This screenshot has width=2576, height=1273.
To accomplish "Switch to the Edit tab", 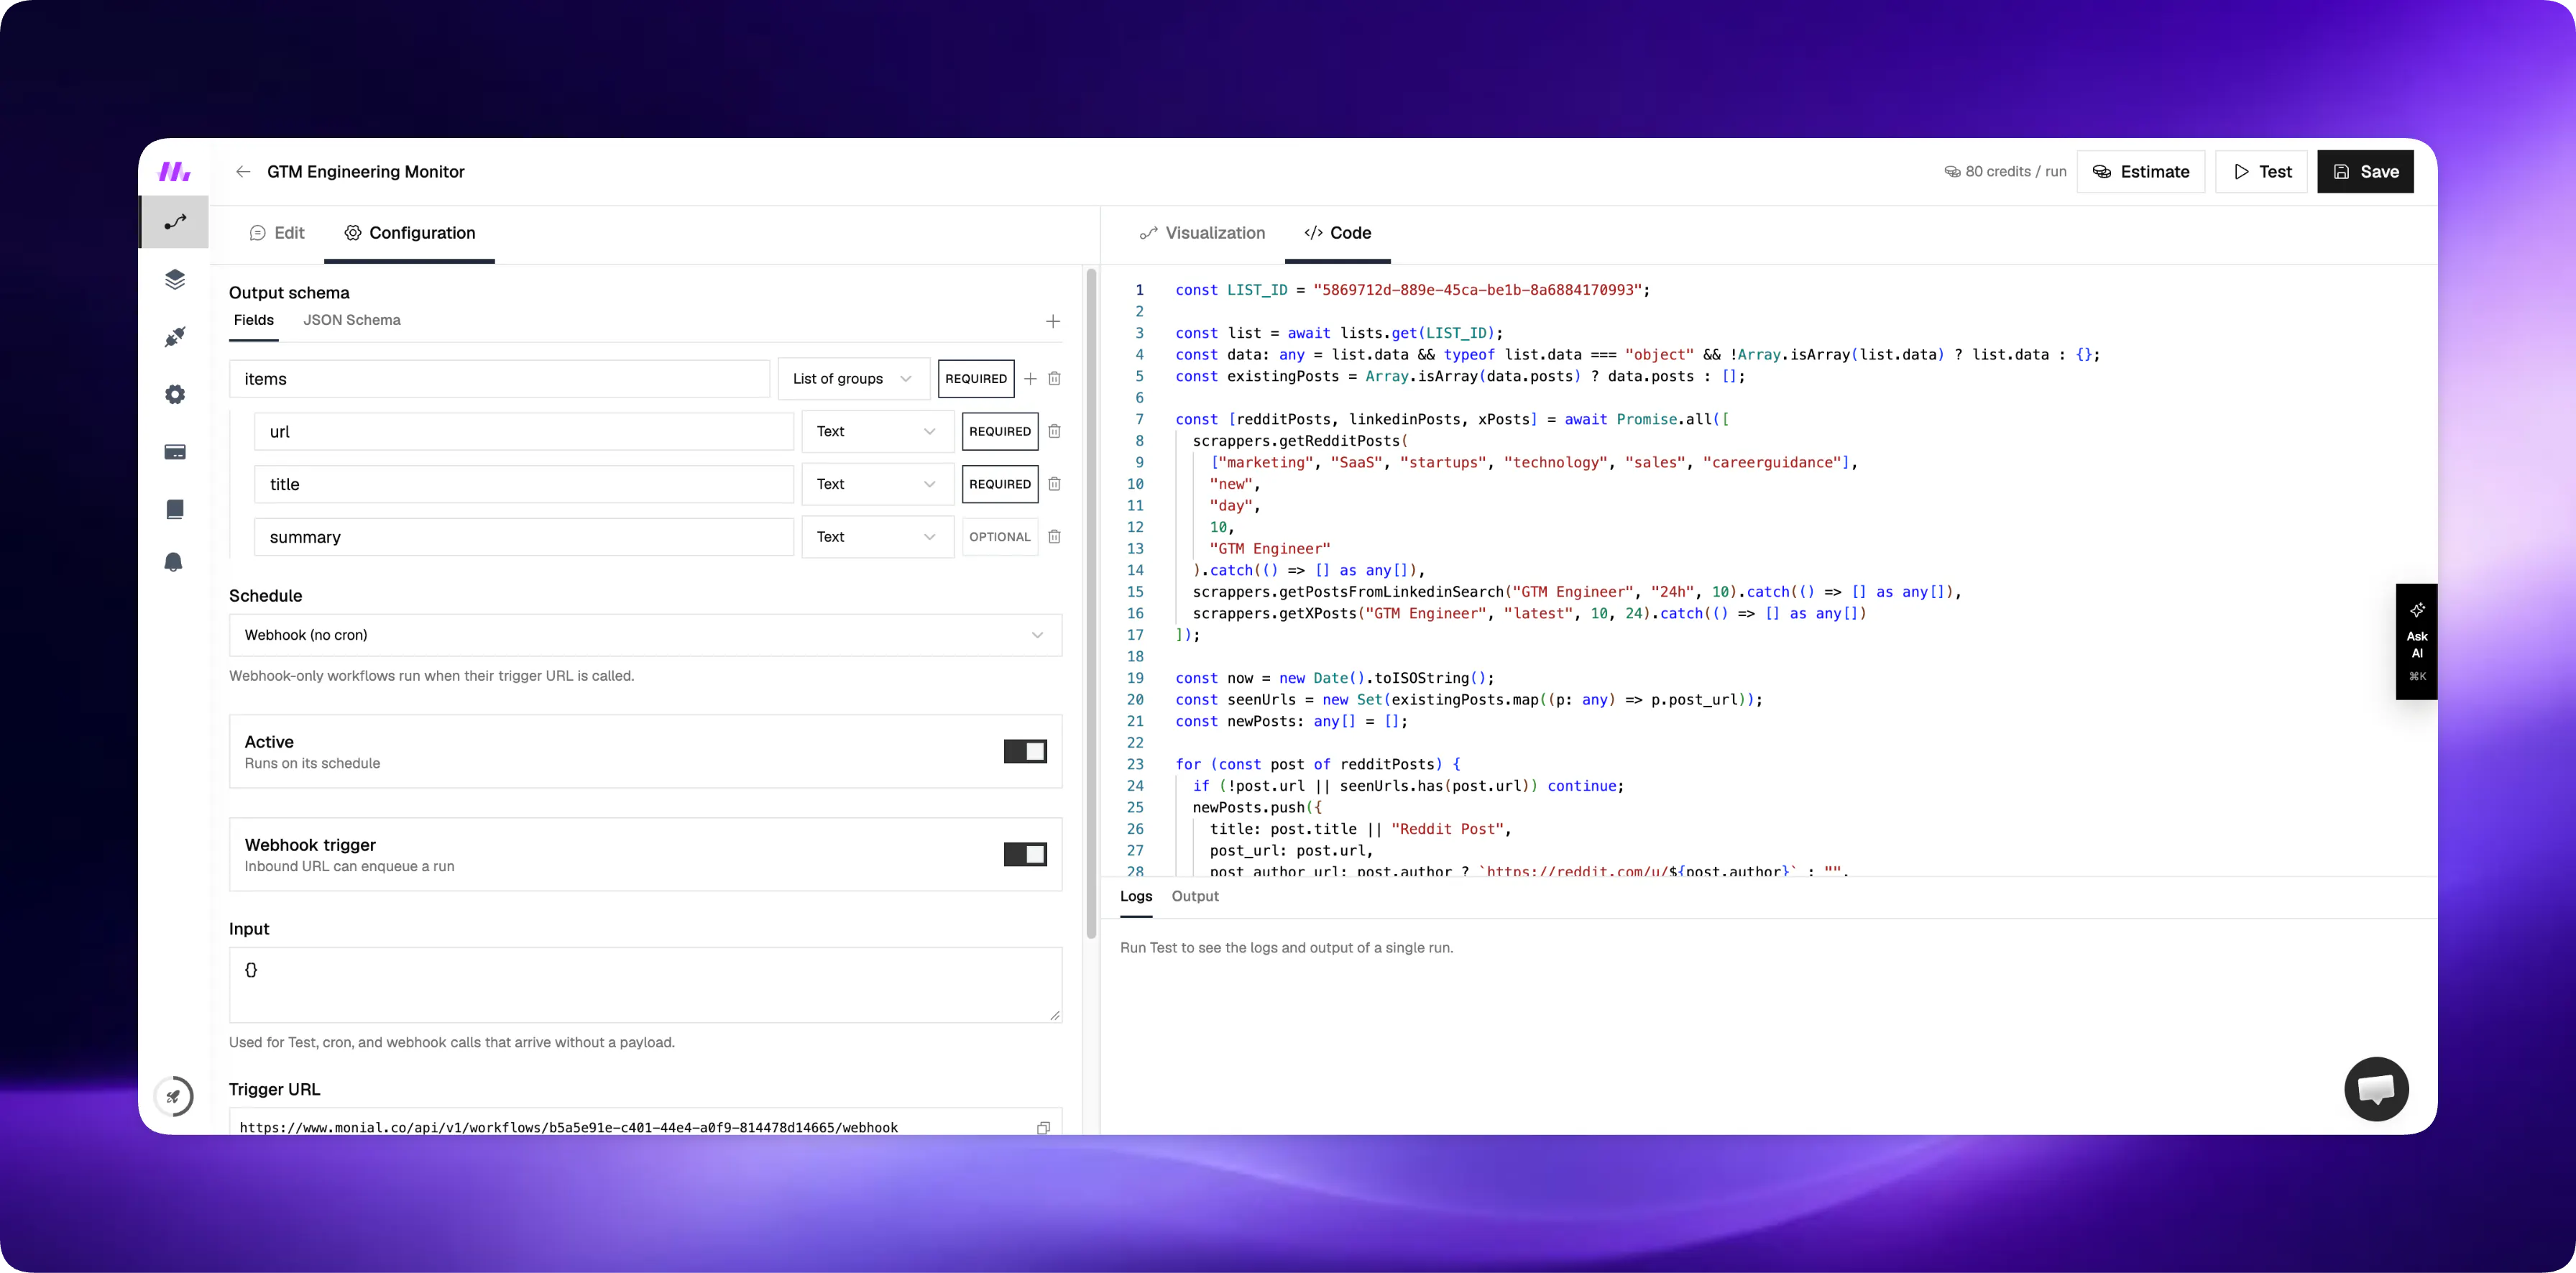I will coord(277,233).
